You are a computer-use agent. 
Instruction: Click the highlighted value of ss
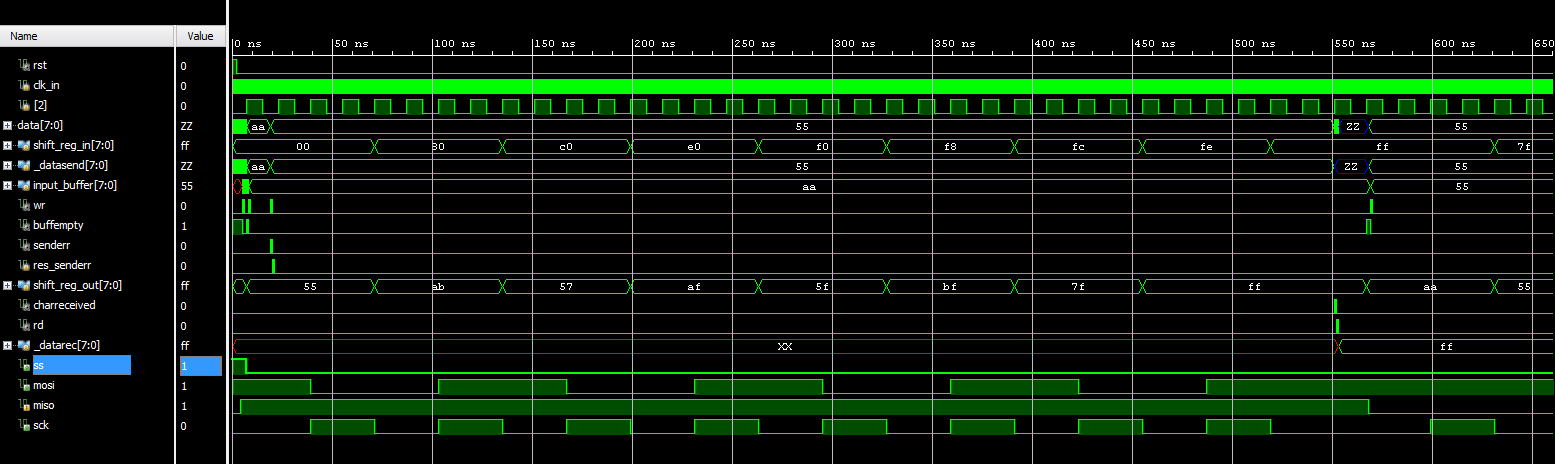coord(200,366)
